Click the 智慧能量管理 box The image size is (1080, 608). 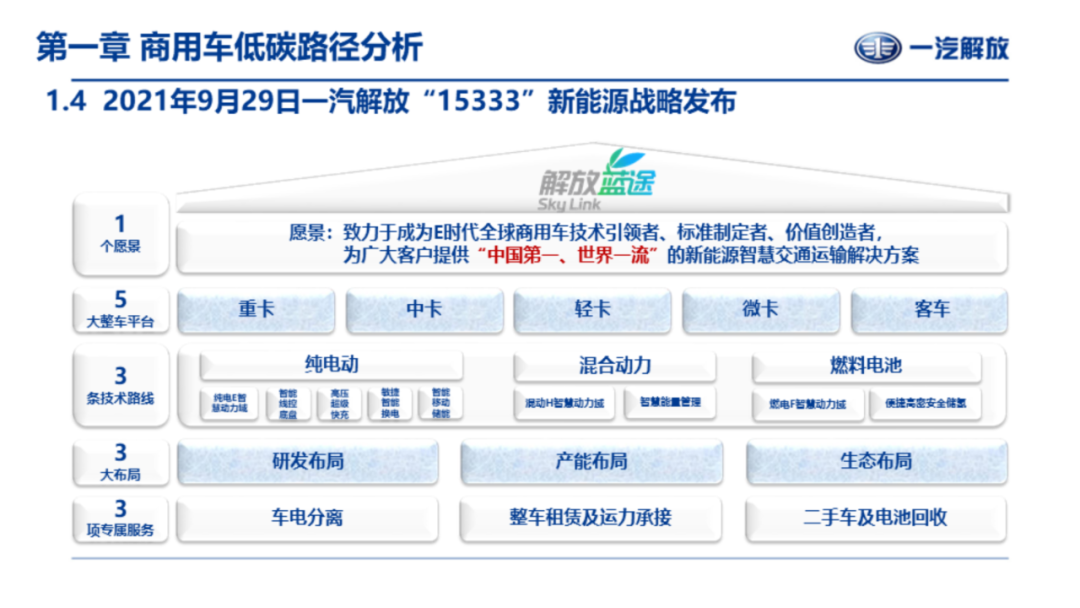tap(670, 403)
